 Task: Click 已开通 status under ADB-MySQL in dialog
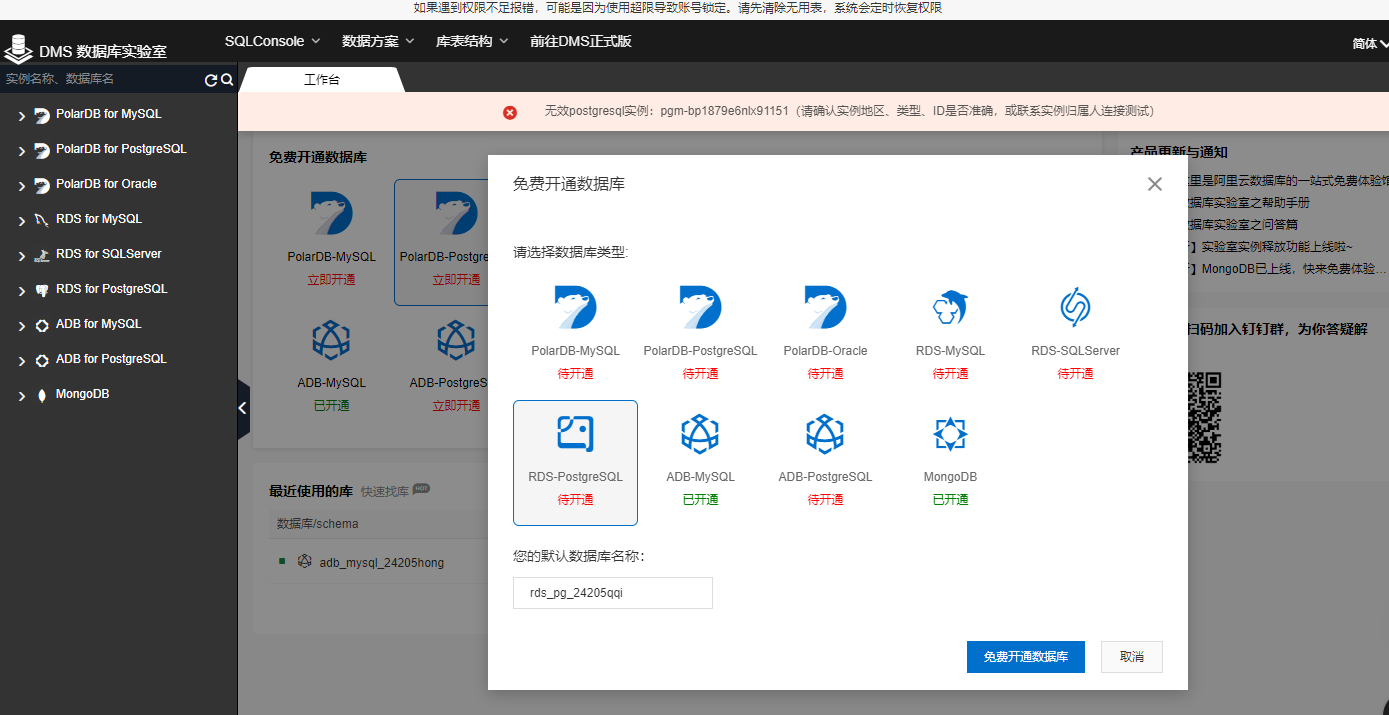tap(700, 499)
